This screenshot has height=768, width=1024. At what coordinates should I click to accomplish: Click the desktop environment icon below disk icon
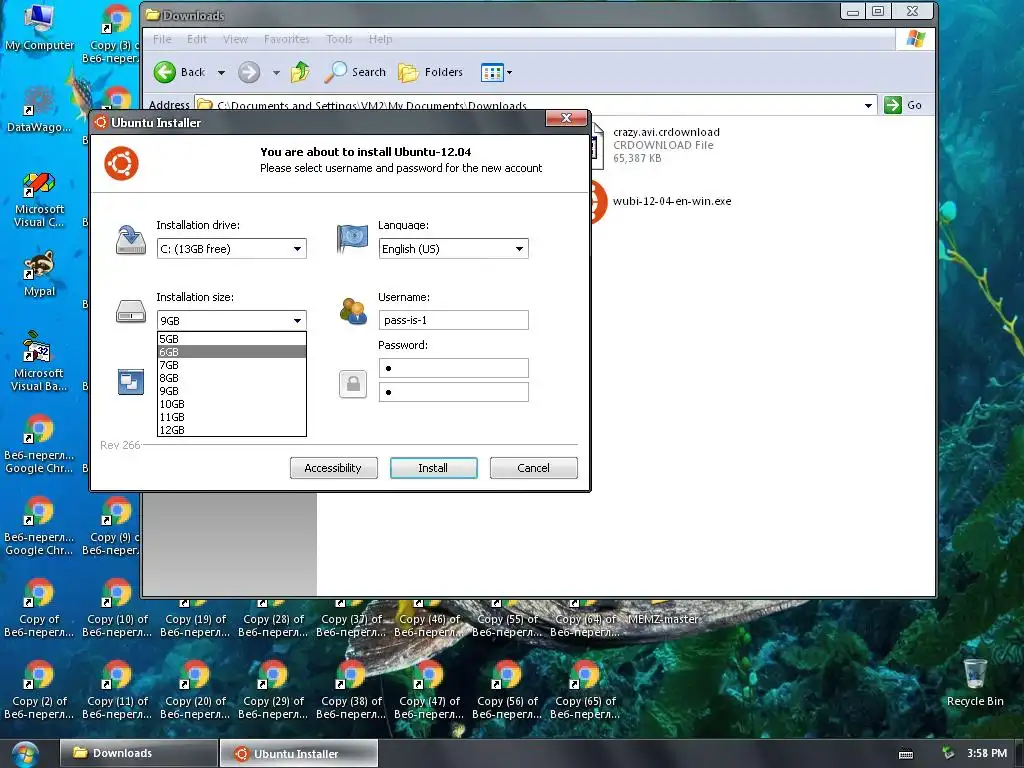tap(131, 382)
